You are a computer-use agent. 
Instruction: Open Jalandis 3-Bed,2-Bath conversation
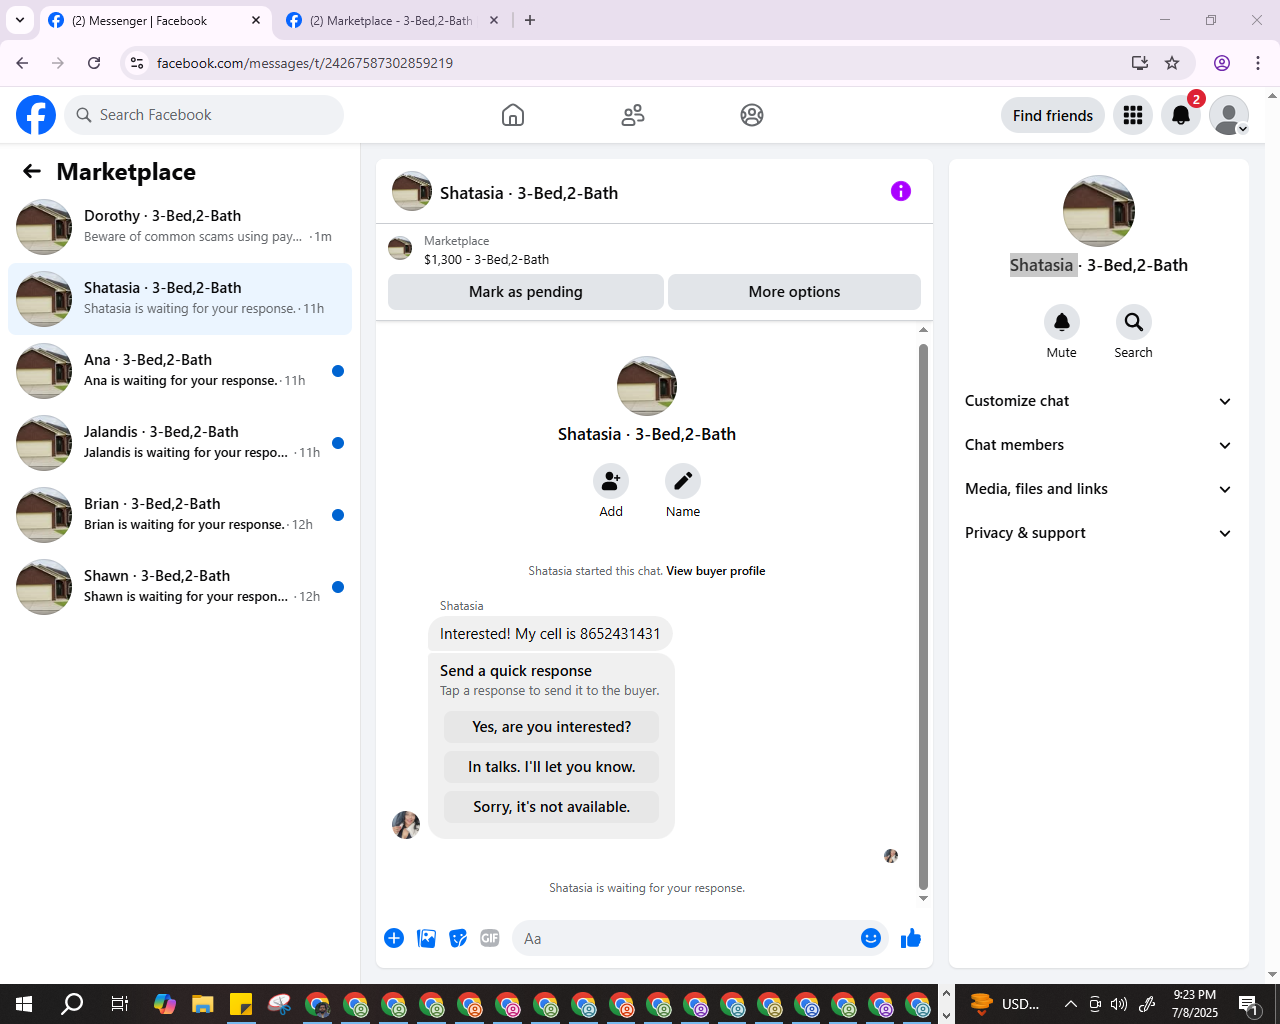pyautogui.click(x=180, y=443)
